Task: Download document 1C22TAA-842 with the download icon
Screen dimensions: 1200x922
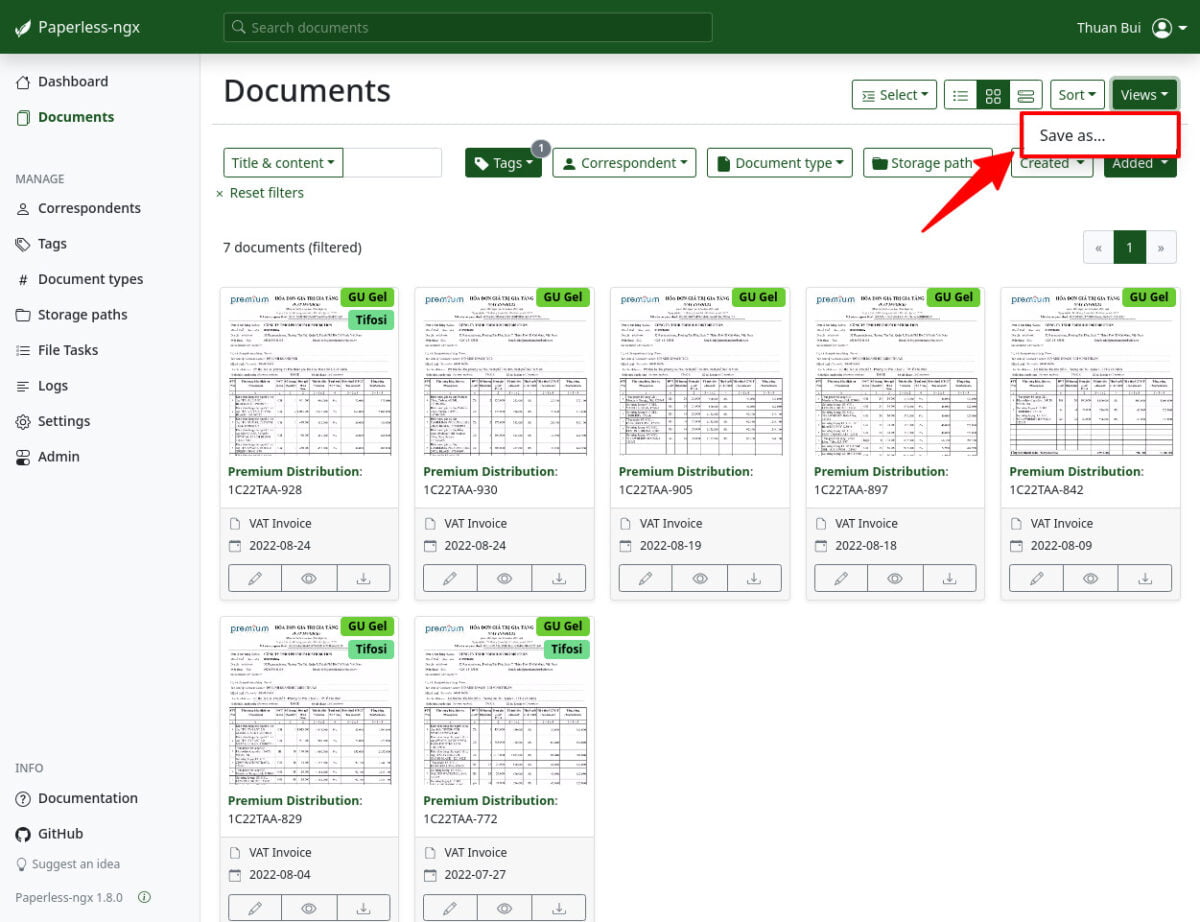Action: pyautogui.click(x=1145, y=577)
